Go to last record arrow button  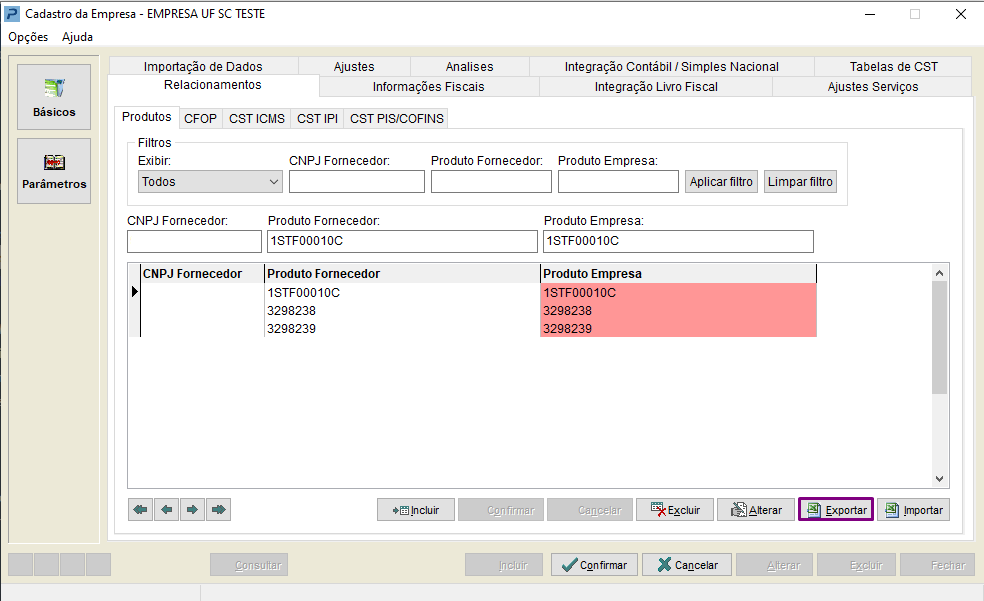point(218,509)
